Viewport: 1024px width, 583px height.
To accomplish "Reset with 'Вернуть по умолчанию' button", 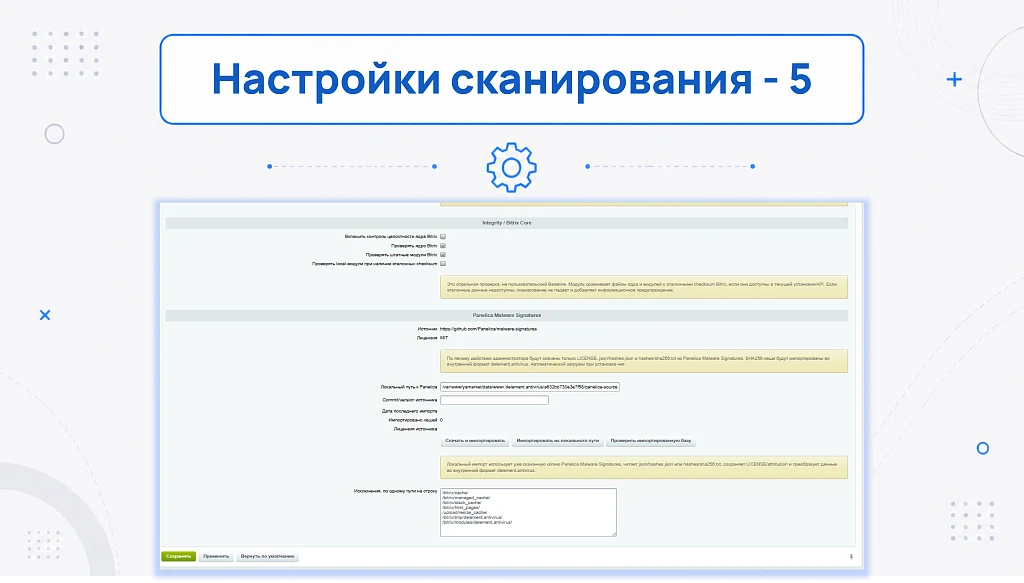I will [268, 556].
